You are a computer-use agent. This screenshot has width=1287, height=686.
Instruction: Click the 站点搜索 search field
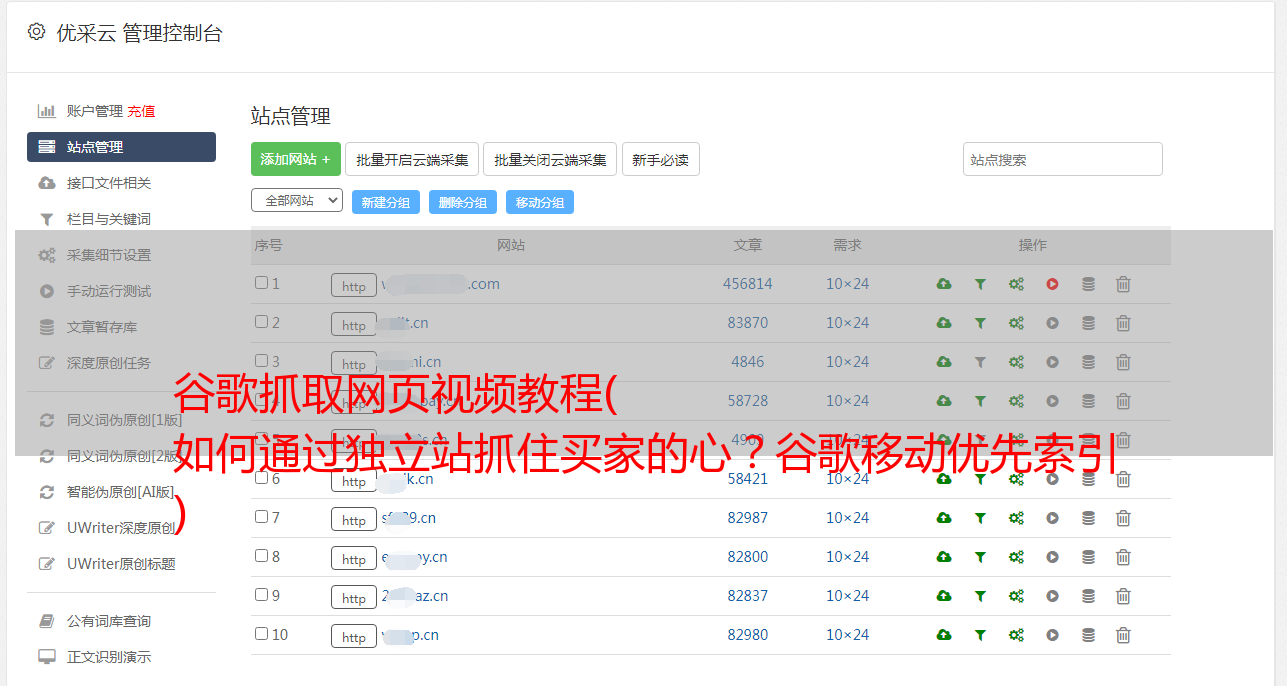(x=1062, y=159)
